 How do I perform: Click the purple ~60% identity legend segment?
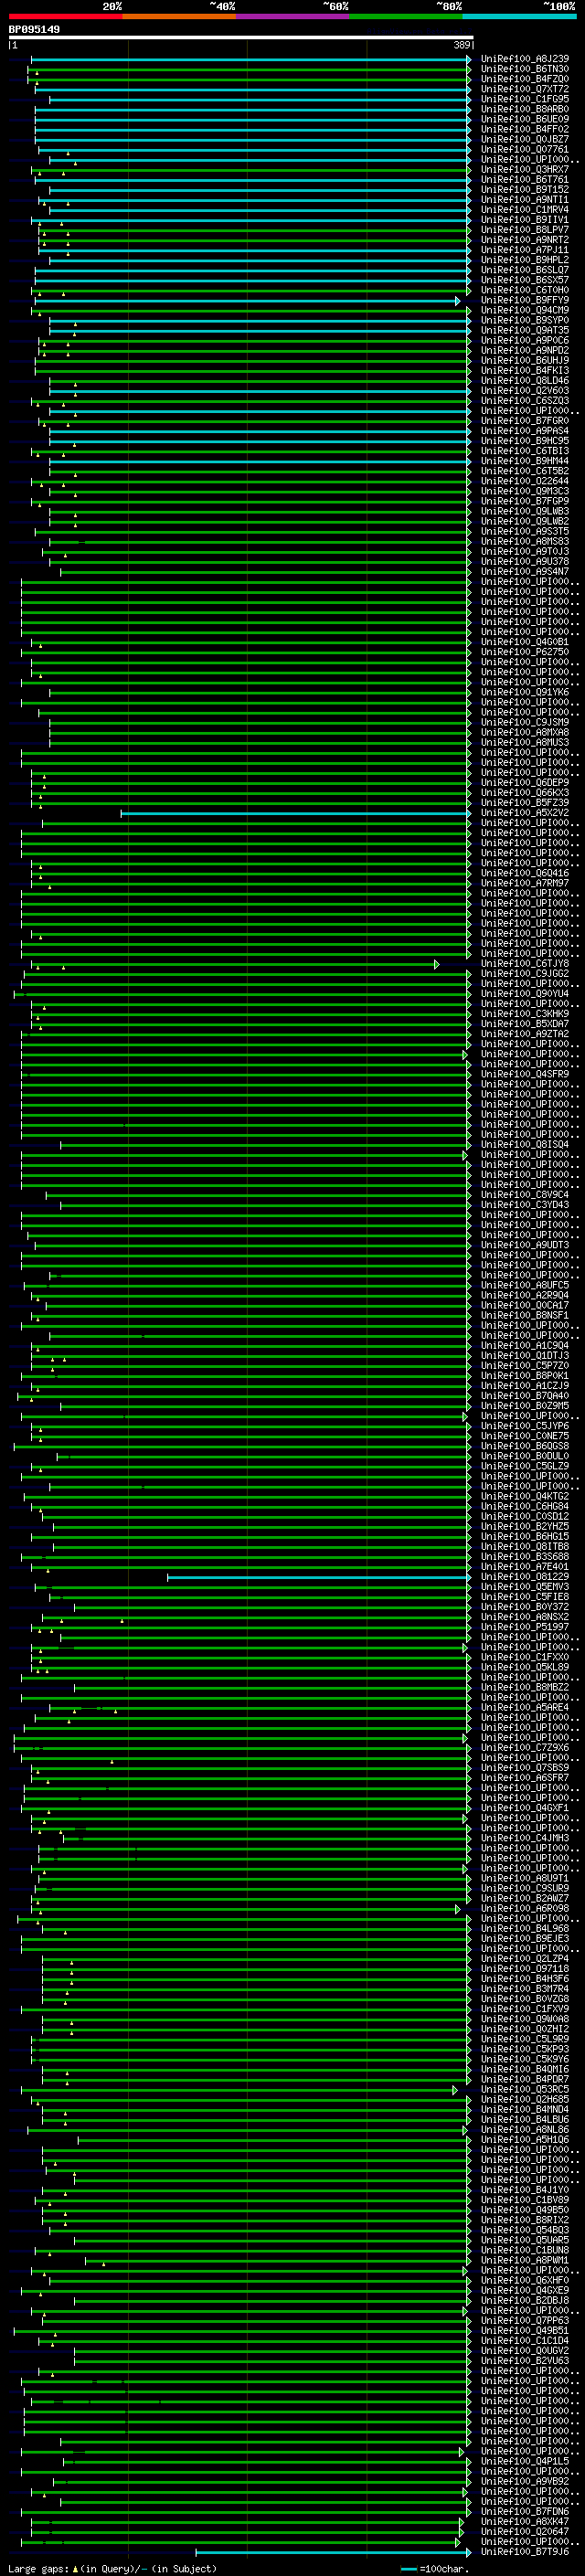pos(293,16)
